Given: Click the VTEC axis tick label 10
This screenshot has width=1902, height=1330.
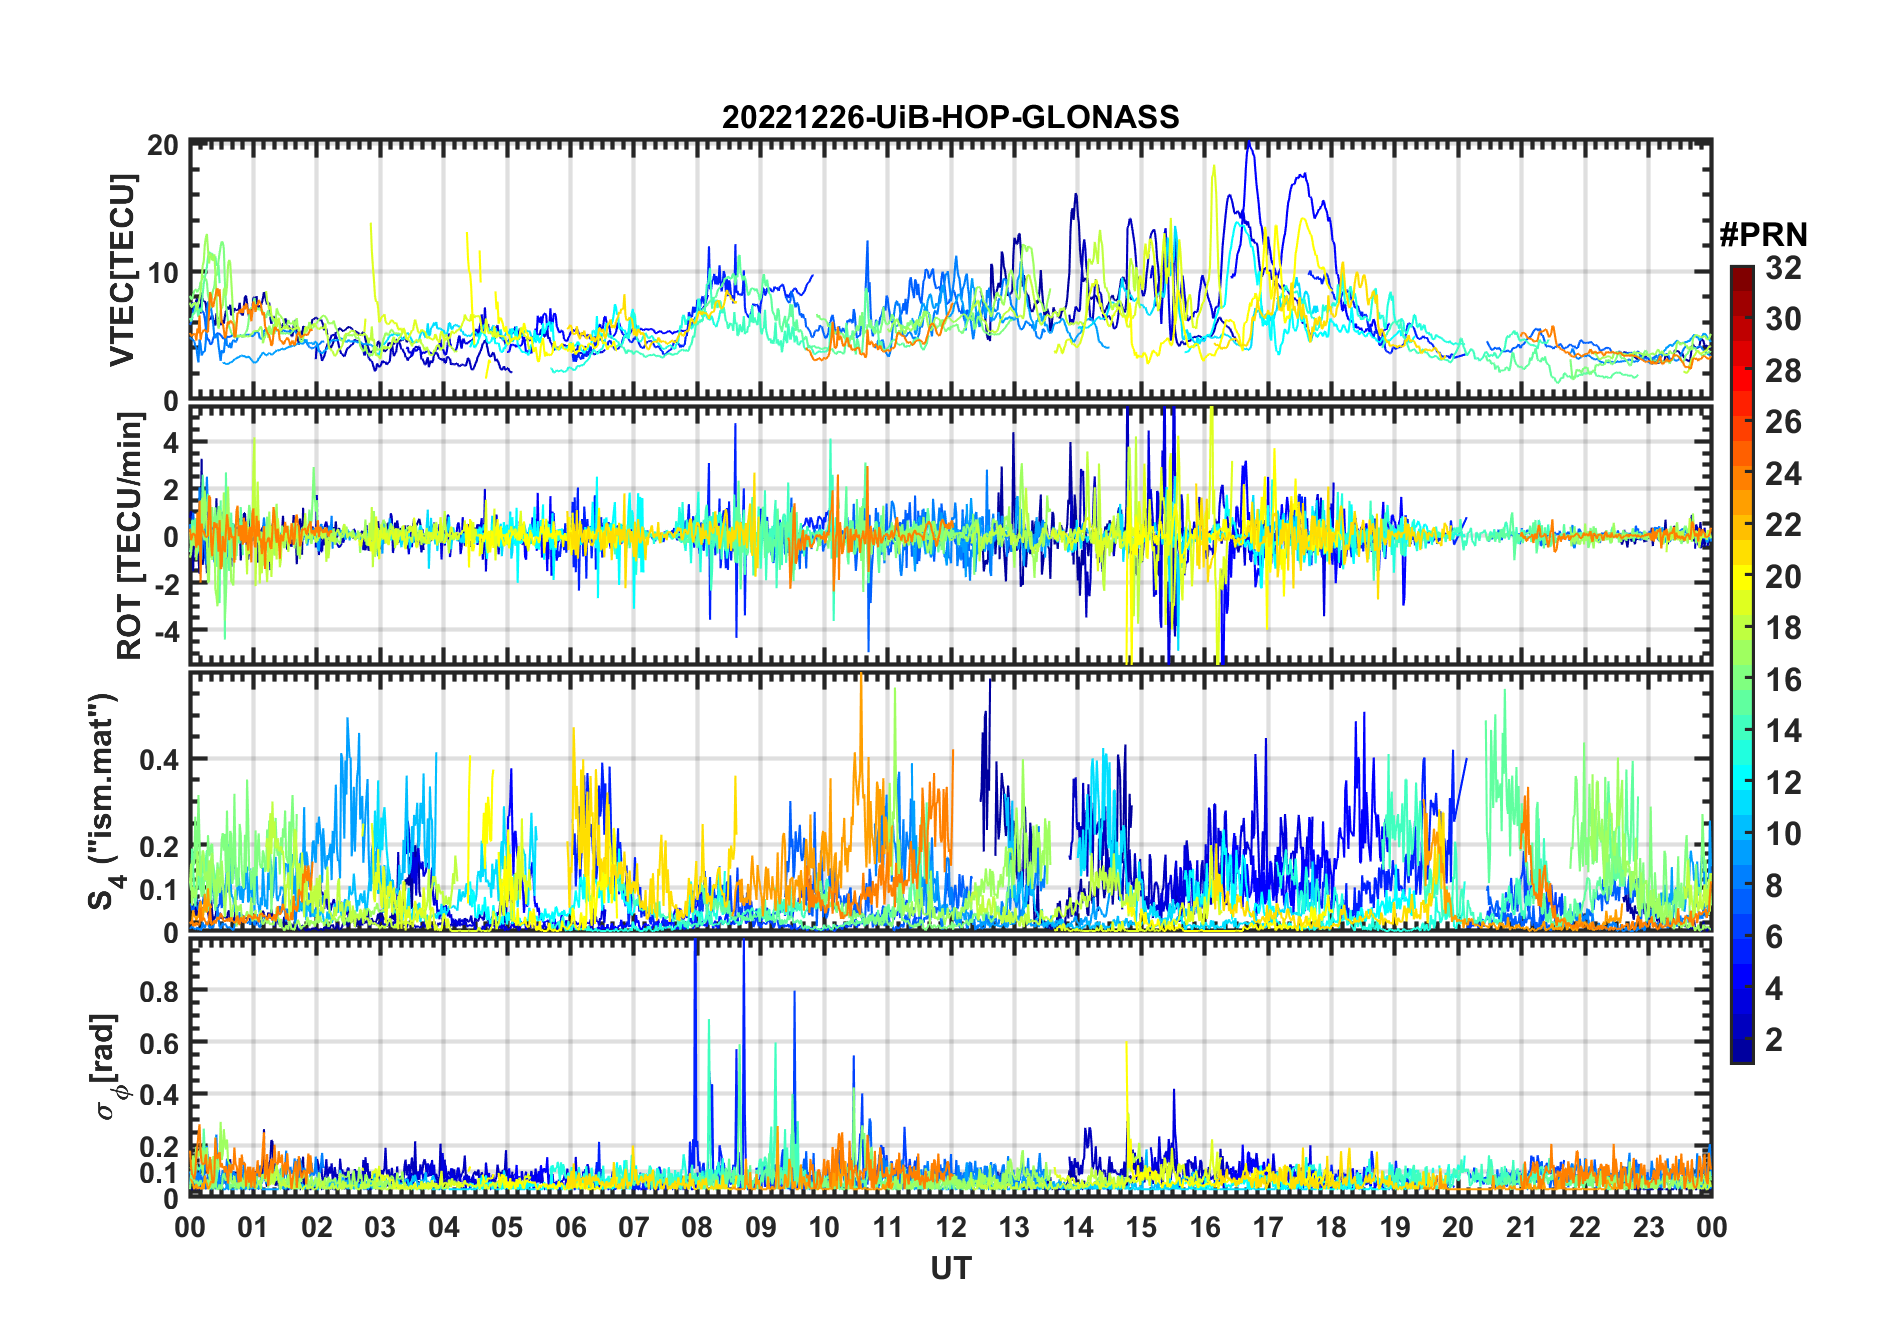Looking at the screenshot, I should (x=163, y=272).
